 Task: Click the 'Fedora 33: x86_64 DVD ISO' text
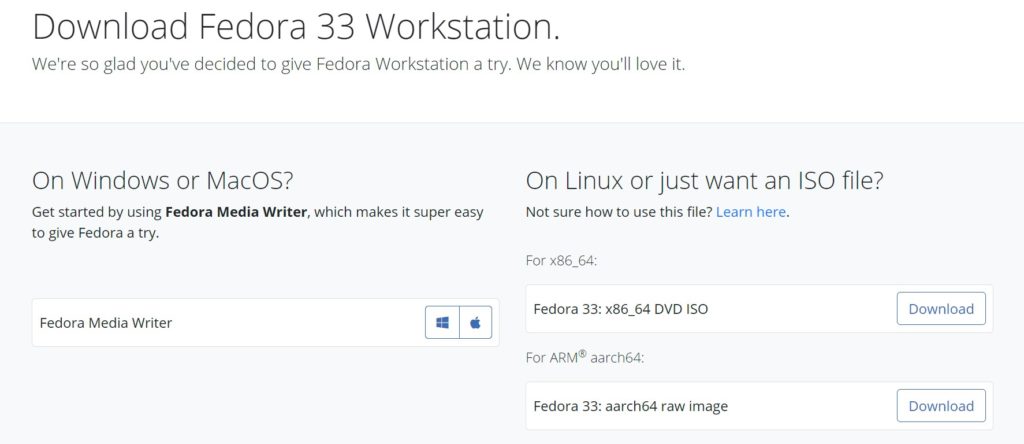click(620, 309)
